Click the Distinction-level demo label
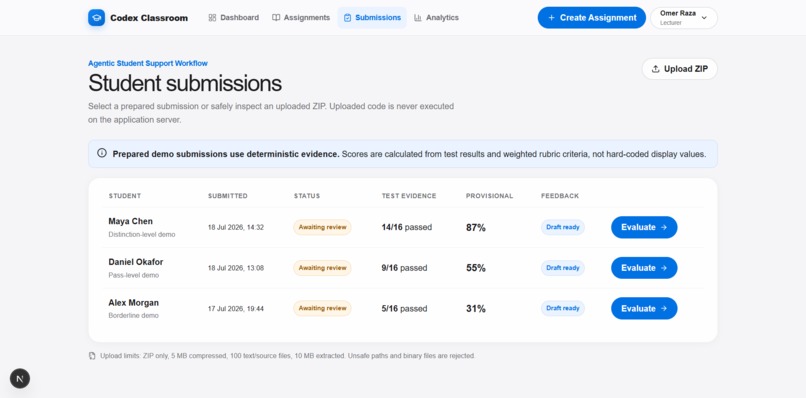The image size is (806, 398). (x=142, y=234)
